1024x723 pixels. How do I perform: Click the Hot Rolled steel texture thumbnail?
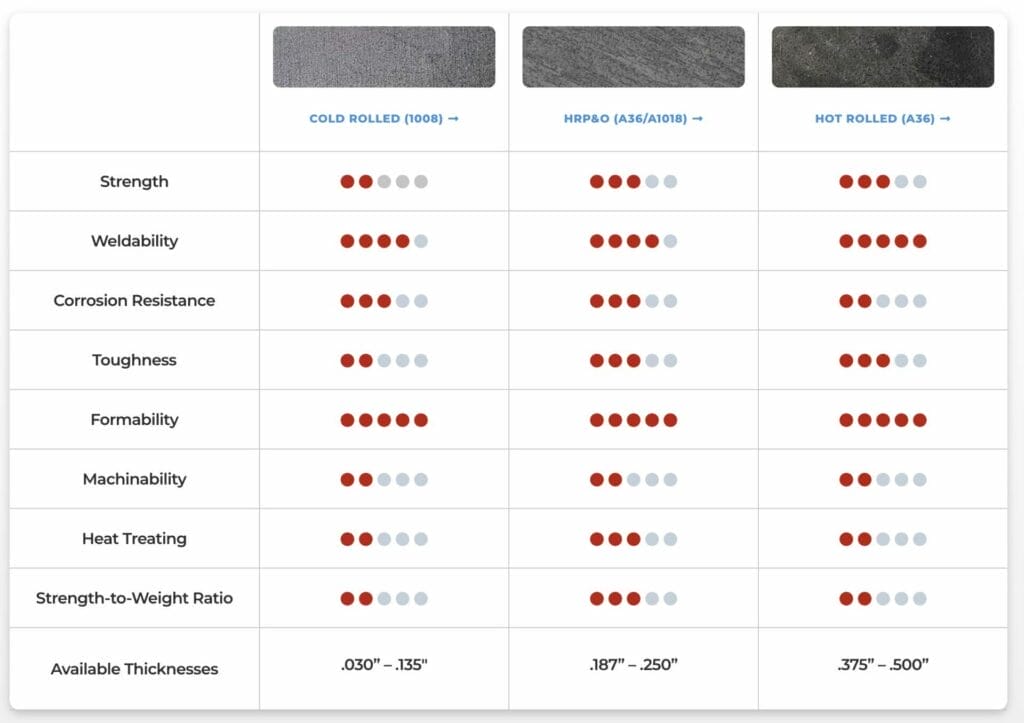pyautogui.click(x=882, y=57)
